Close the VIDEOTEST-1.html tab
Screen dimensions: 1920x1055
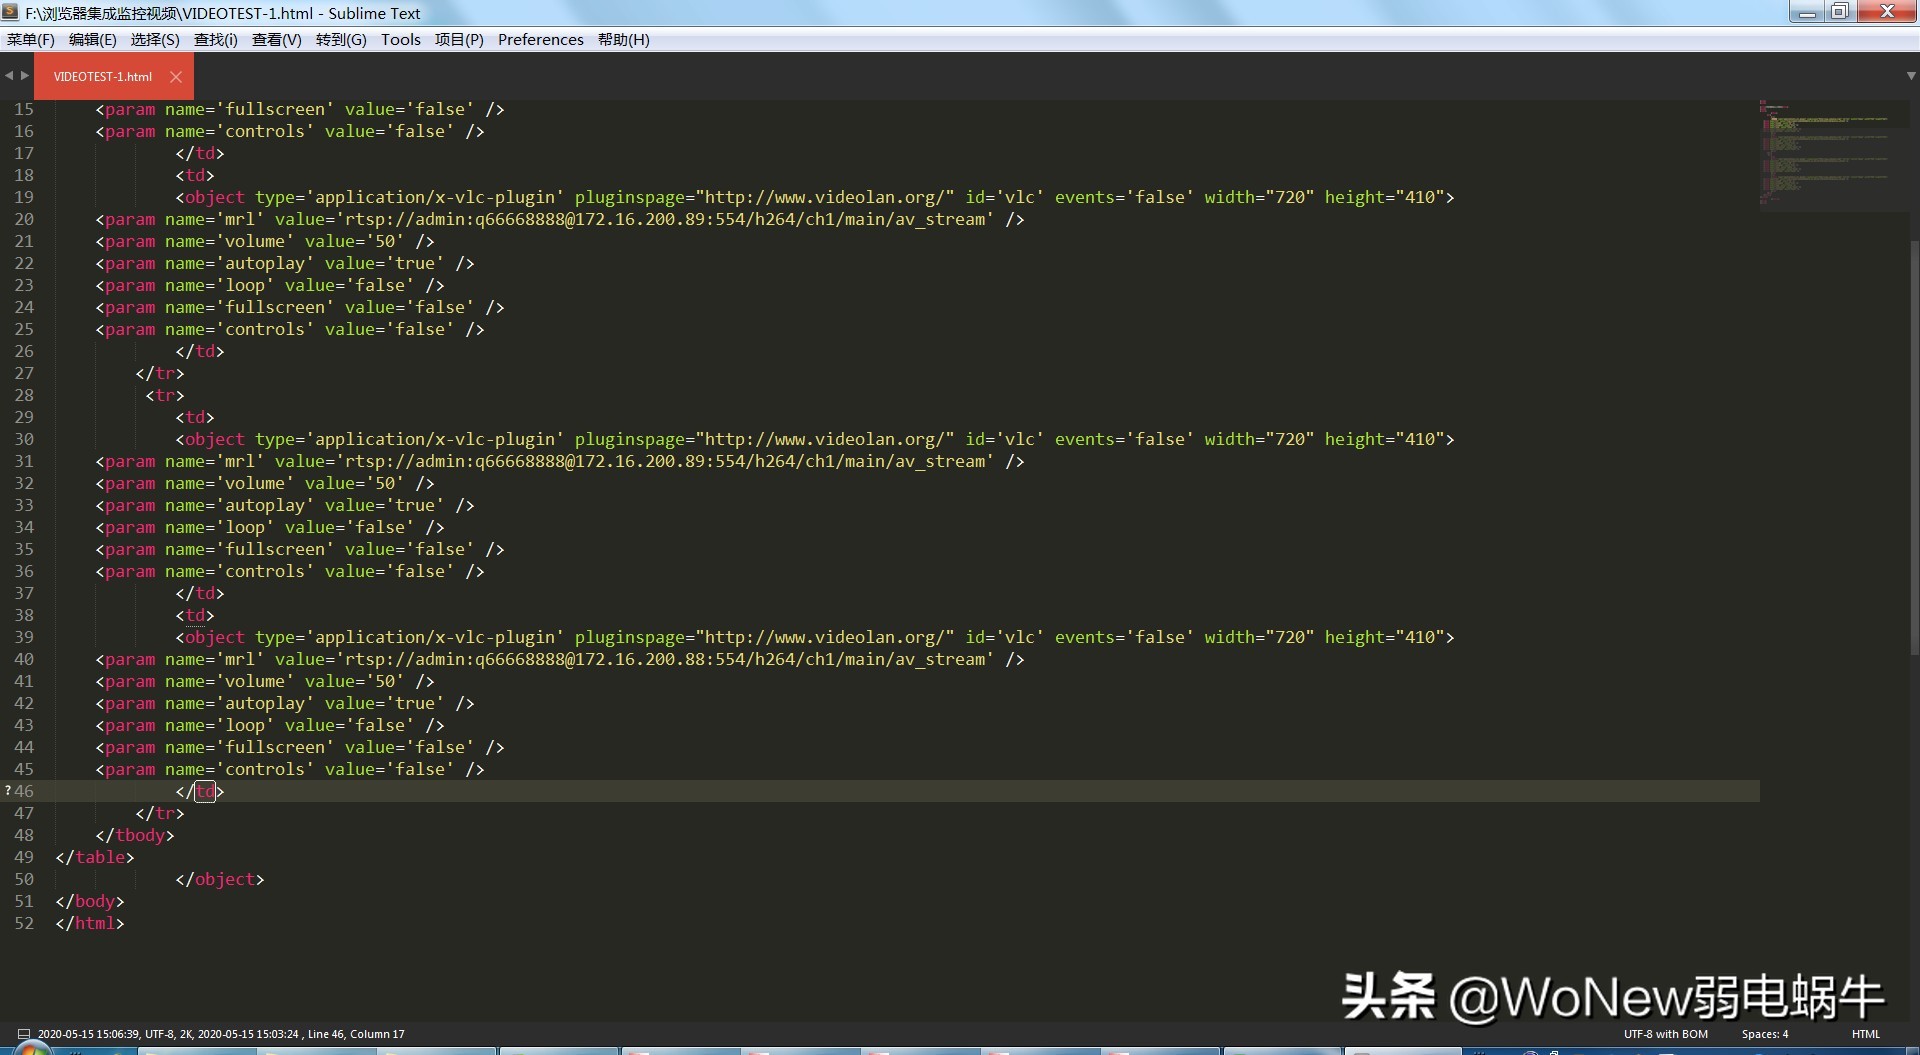176,77
